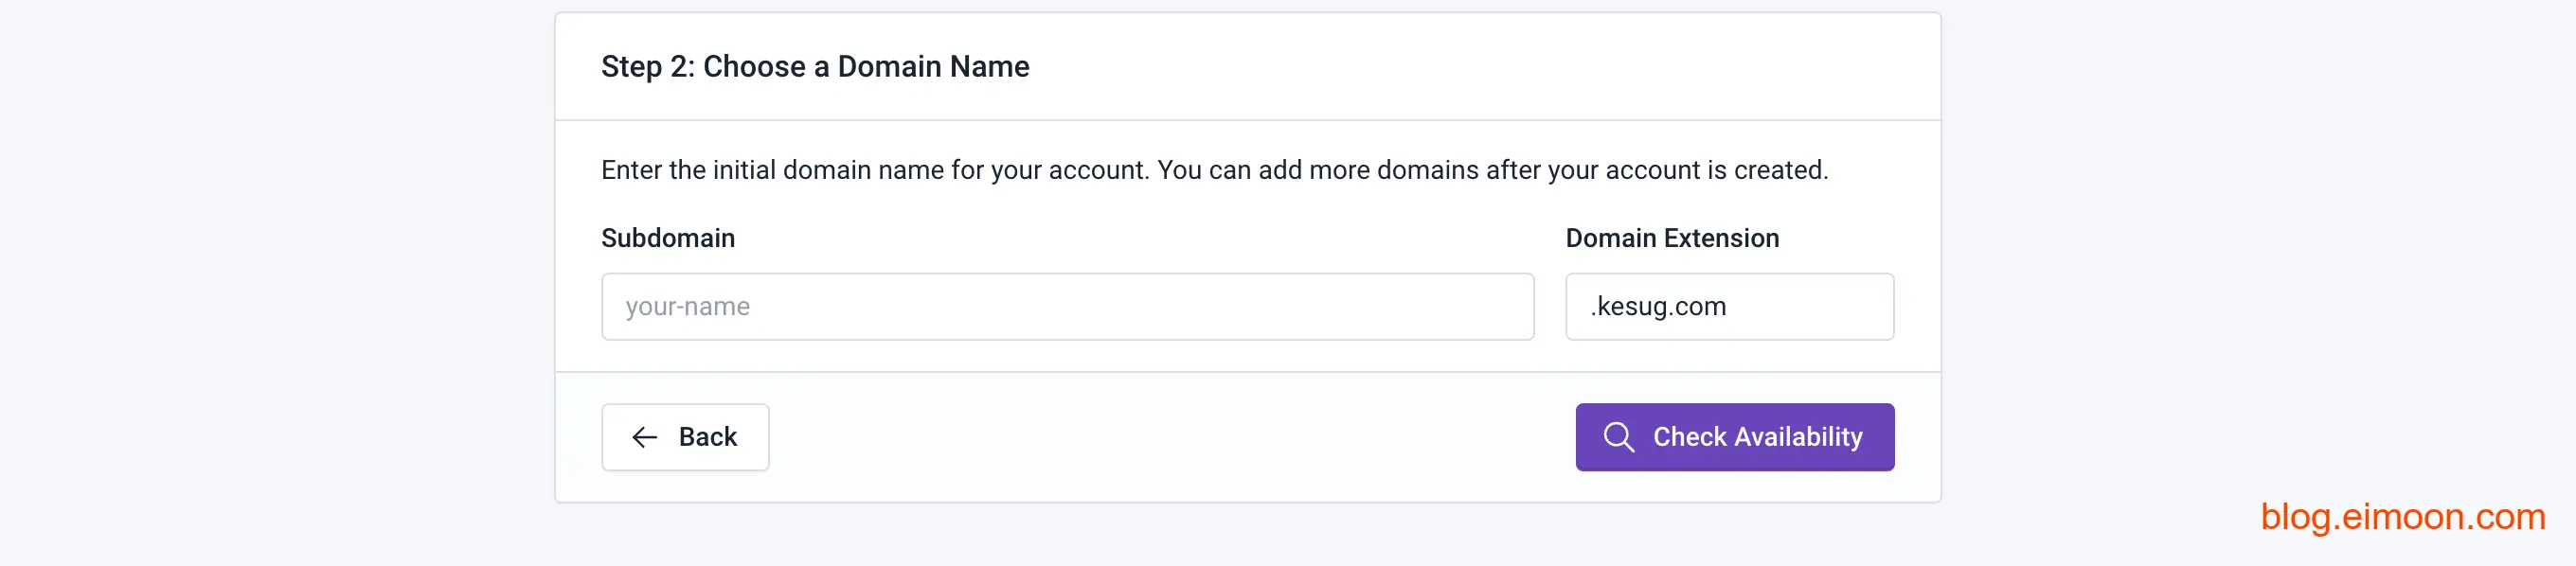This screenshot has width=2576, height=566.
Task: Go back using the Back button
Action: 685,437
